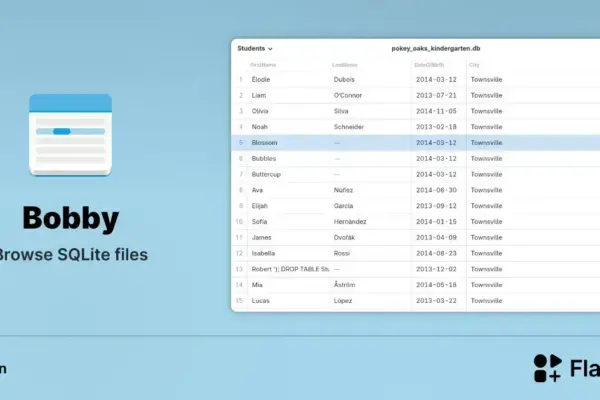This screenshot has width=600, height=400.
Task: Sort by the FirstName column header
Action: pos(263,65)
